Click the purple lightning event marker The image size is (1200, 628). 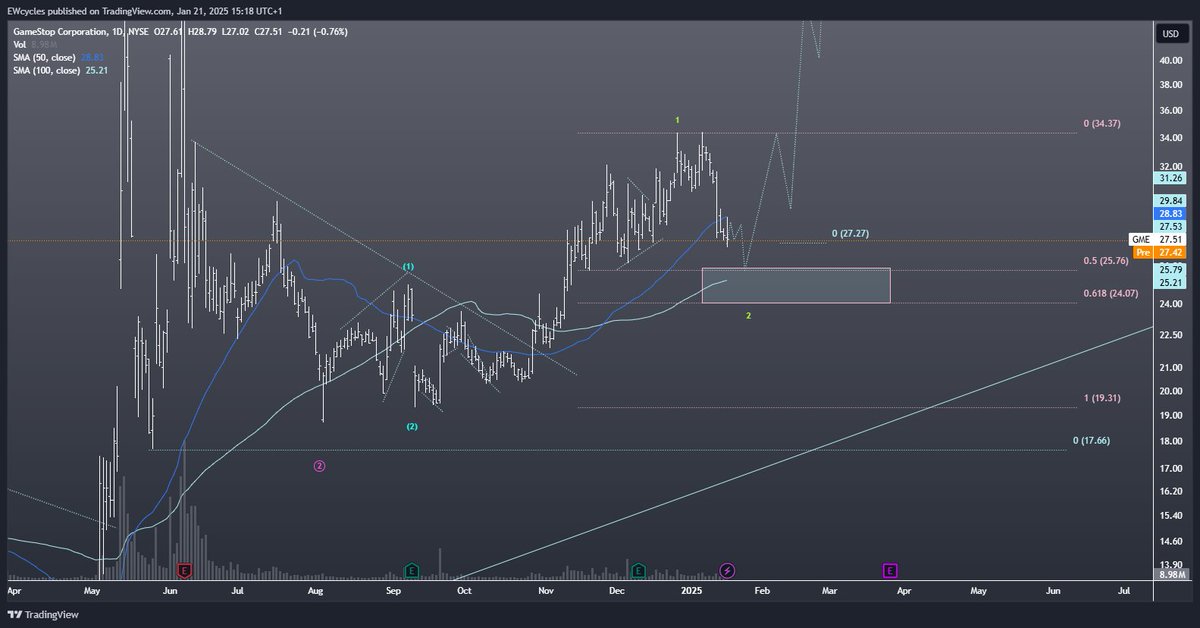coord(728,570)
